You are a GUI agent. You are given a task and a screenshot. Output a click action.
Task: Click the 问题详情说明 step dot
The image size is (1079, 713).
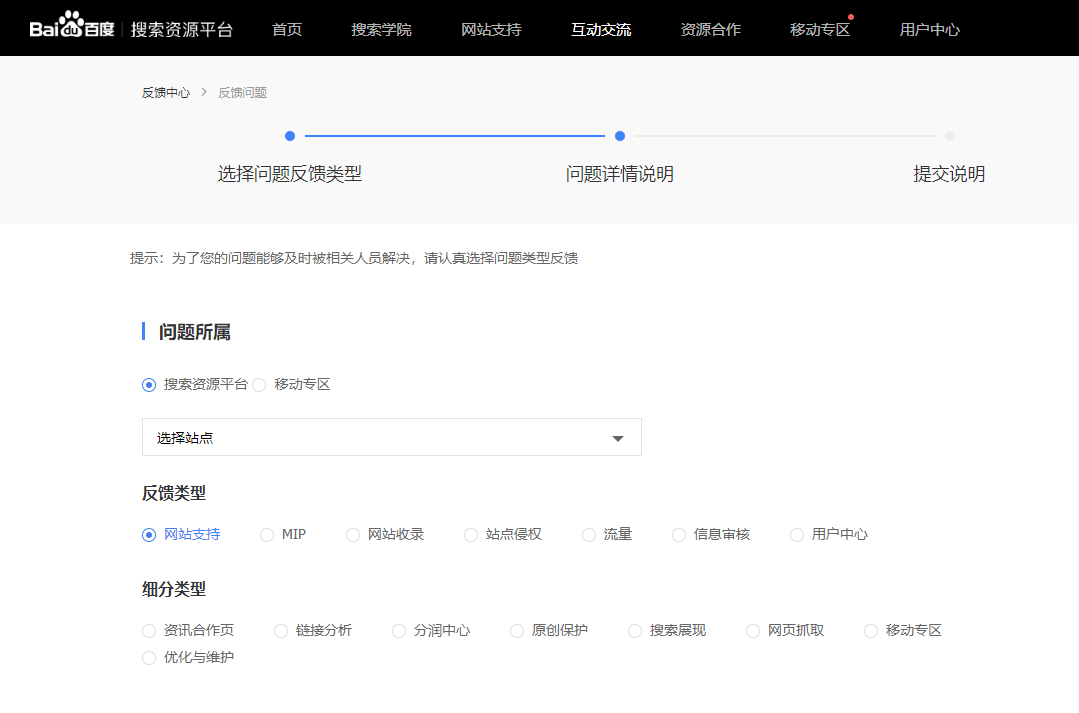[x=620, y=136]
